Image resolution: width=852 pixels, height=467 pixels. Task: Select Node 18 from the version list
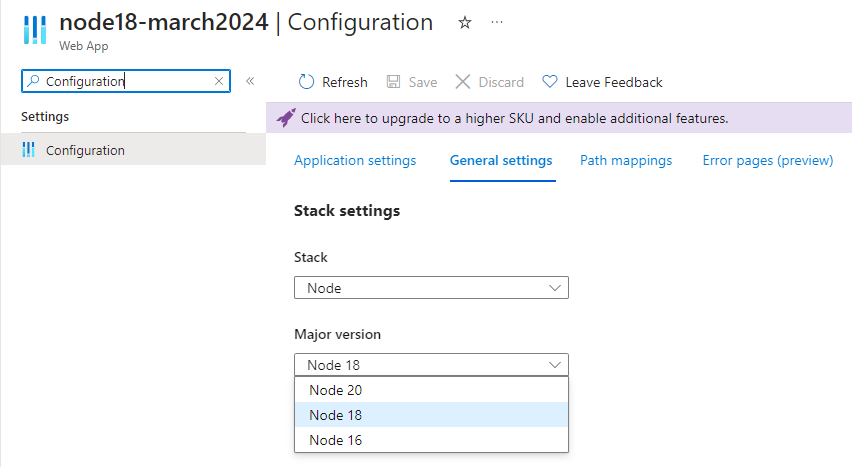click(x=431, y=415)
